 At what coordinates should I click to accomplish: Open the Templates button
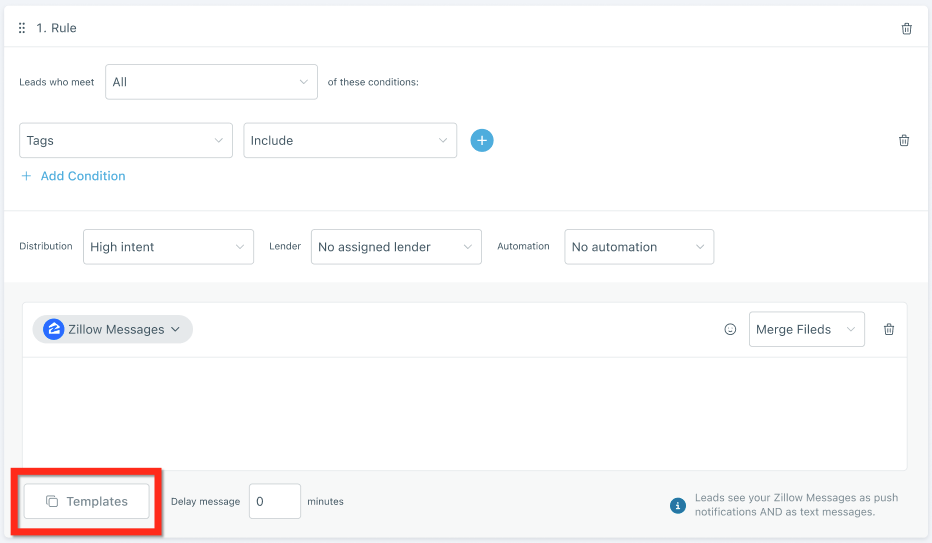pos(87,502)
